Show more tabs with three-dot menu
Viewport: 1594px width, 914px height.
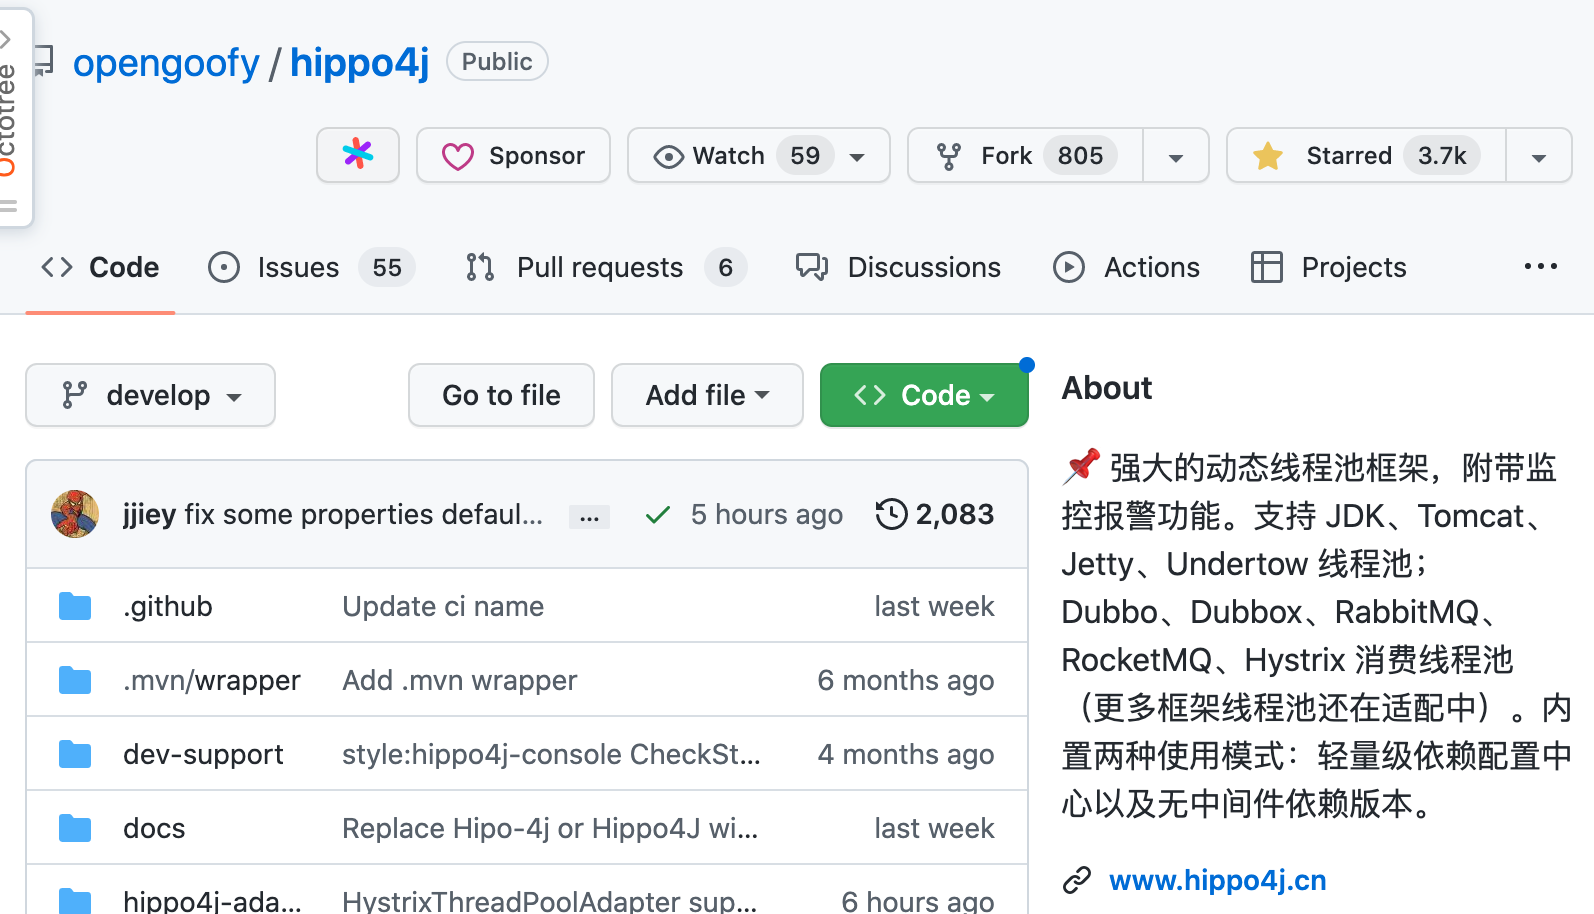tap(1540, 266)
